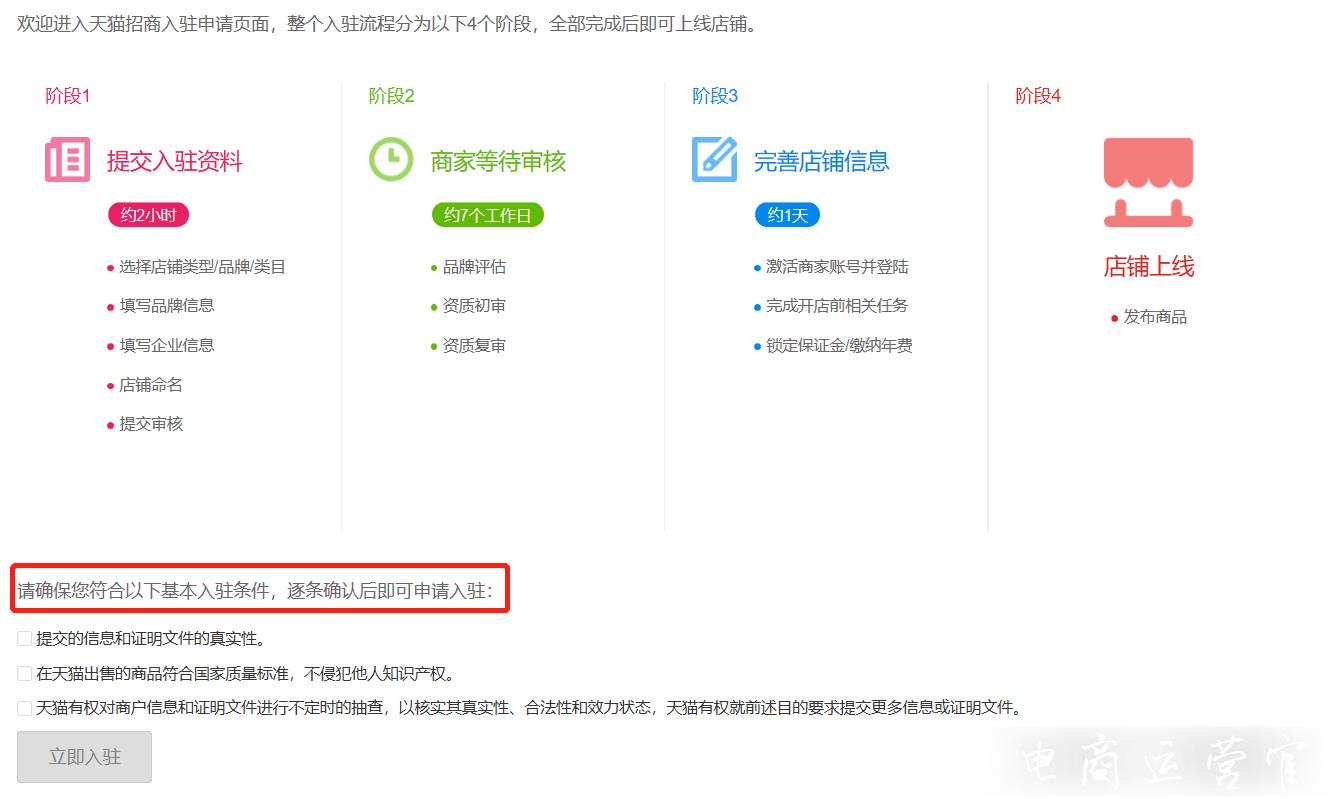Viewport: 1330px width, 799px height.
Task: Click the 完善店铺信息 heading
Action: (821, 161)
